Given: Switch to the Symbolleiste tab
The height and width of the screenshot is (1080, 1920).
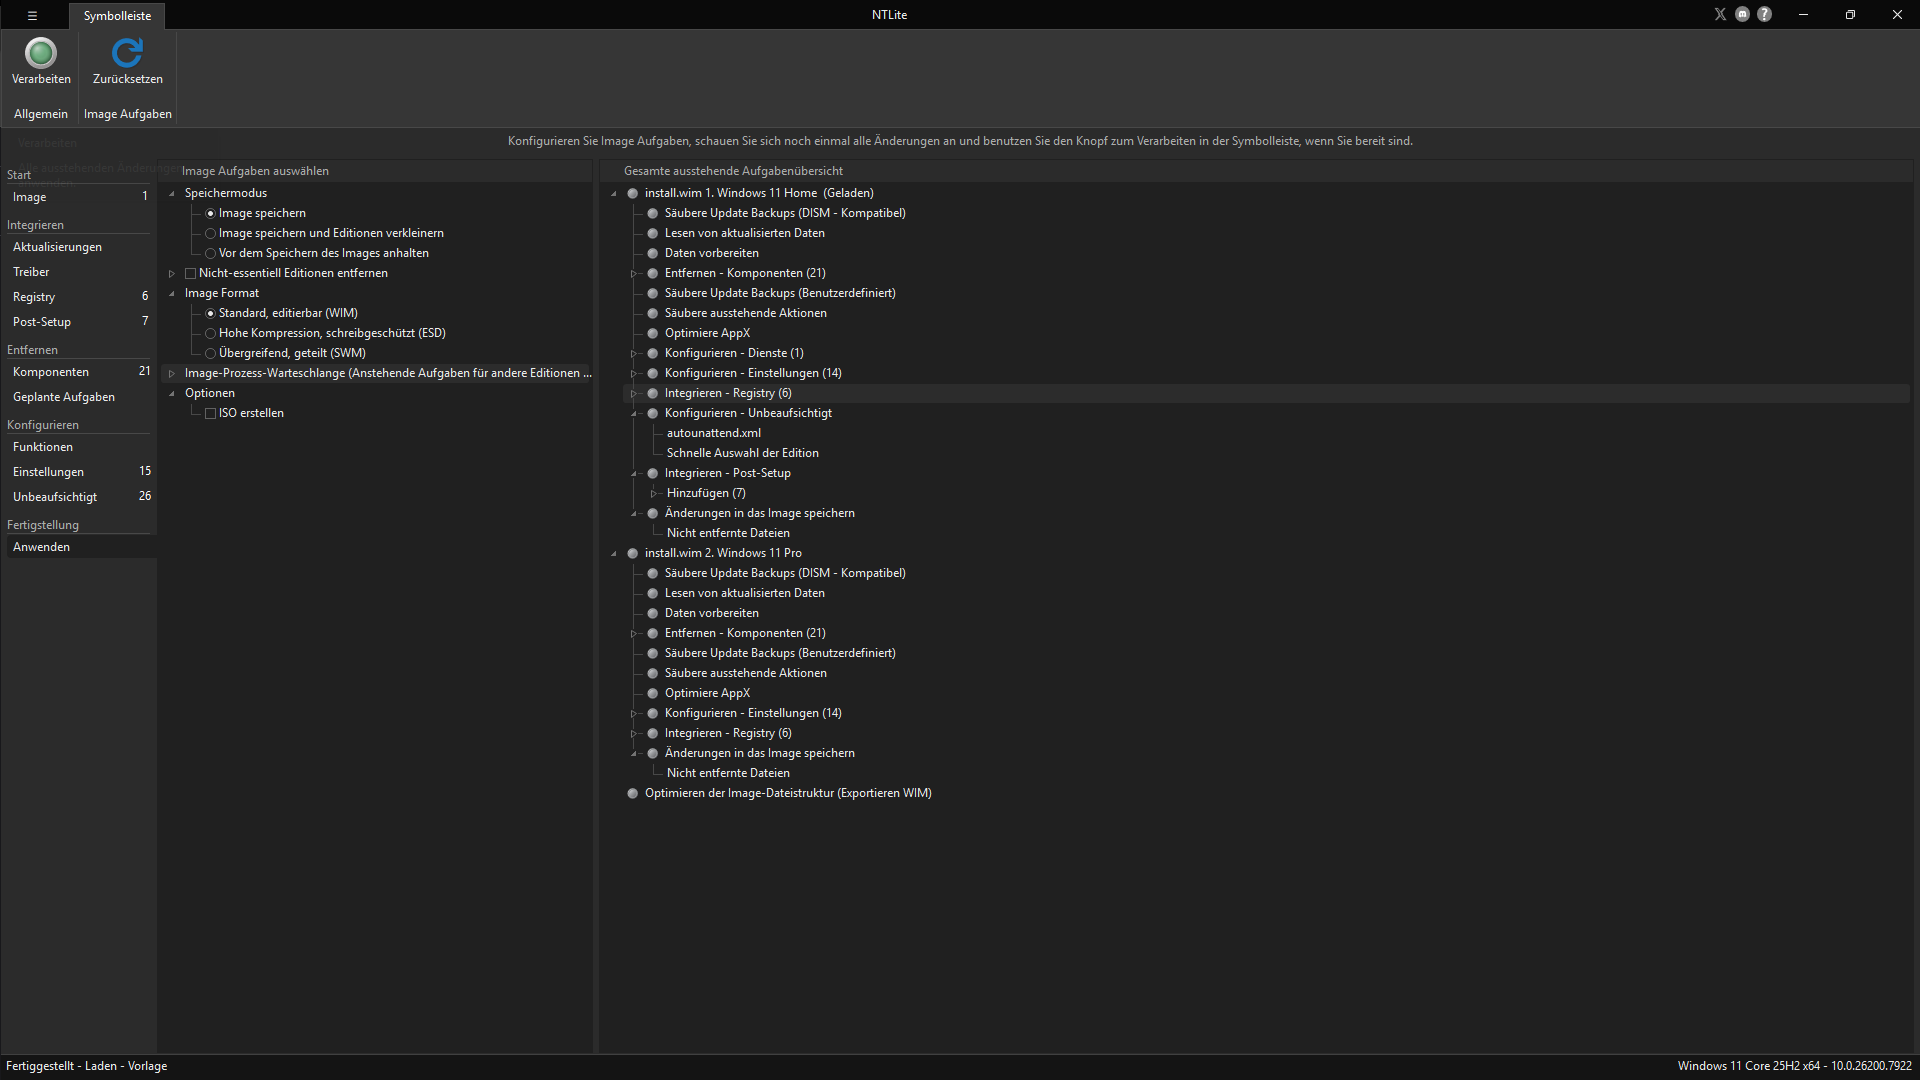Looking at the screenshot, I should click(x=117, y=16).
